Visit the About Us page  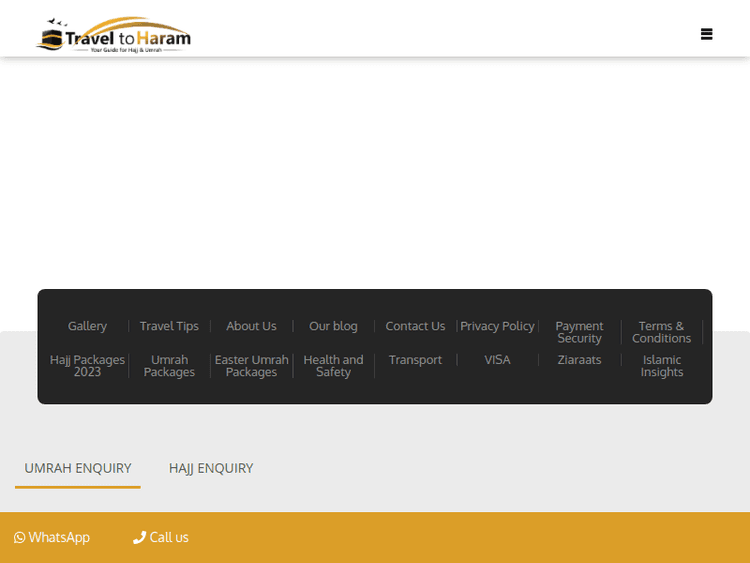[x=251, y=326]
